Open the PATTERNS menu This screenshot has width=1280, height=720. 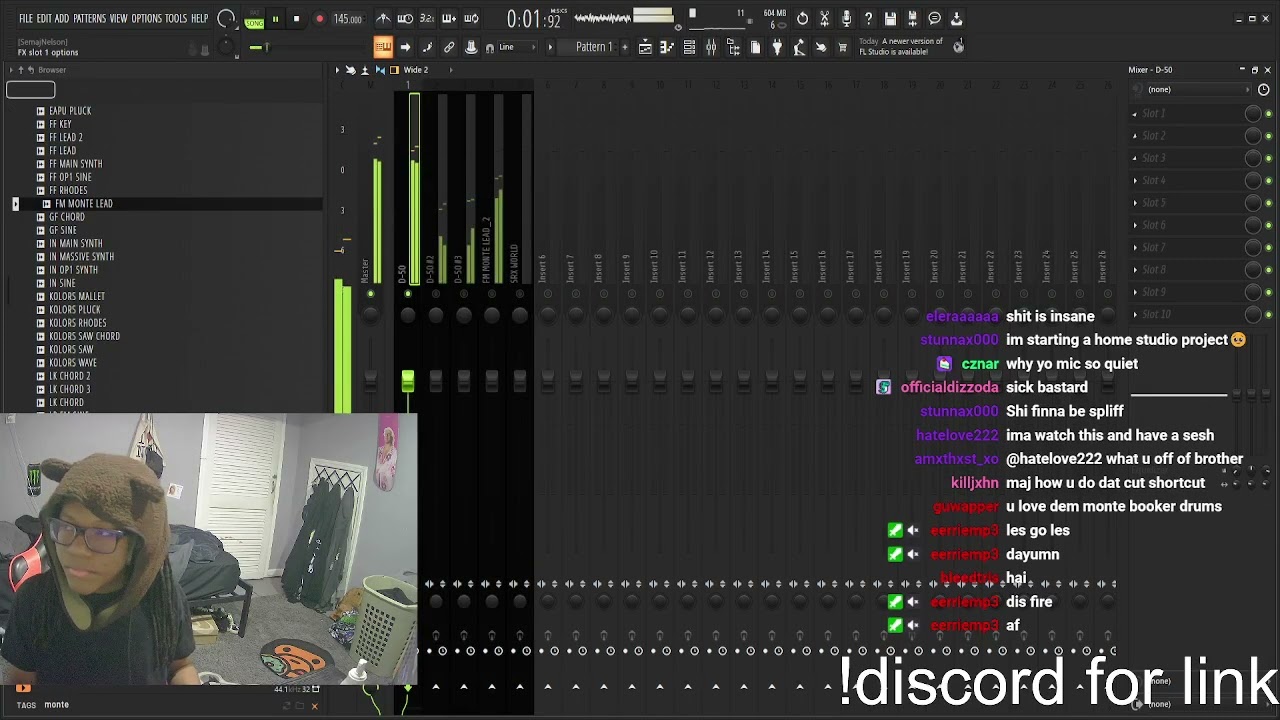(x=90, y=19)
